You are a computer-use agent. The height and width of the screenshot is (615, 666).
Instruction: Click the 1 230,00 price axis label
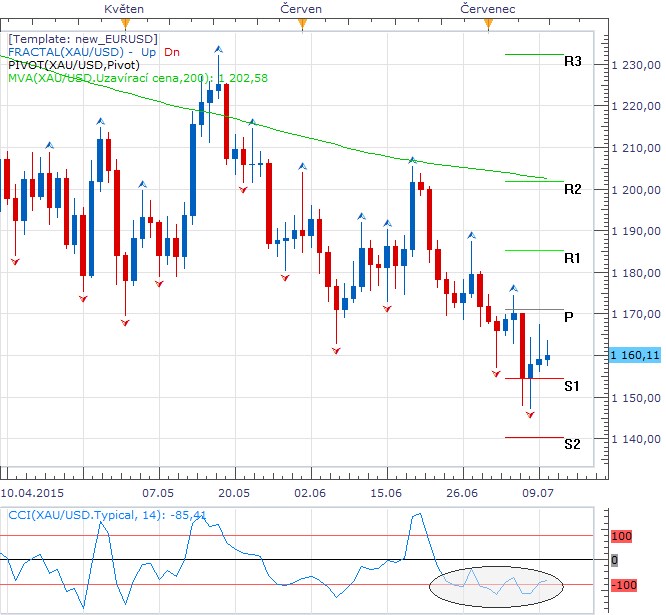coord(636,65)
